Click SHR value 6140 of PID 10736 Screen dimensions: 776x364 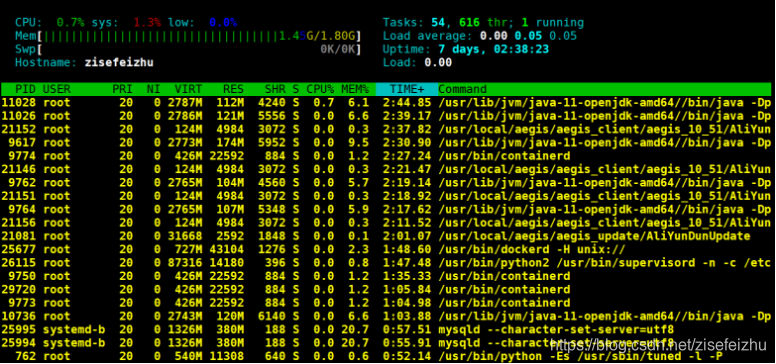(x=272, y=316)
